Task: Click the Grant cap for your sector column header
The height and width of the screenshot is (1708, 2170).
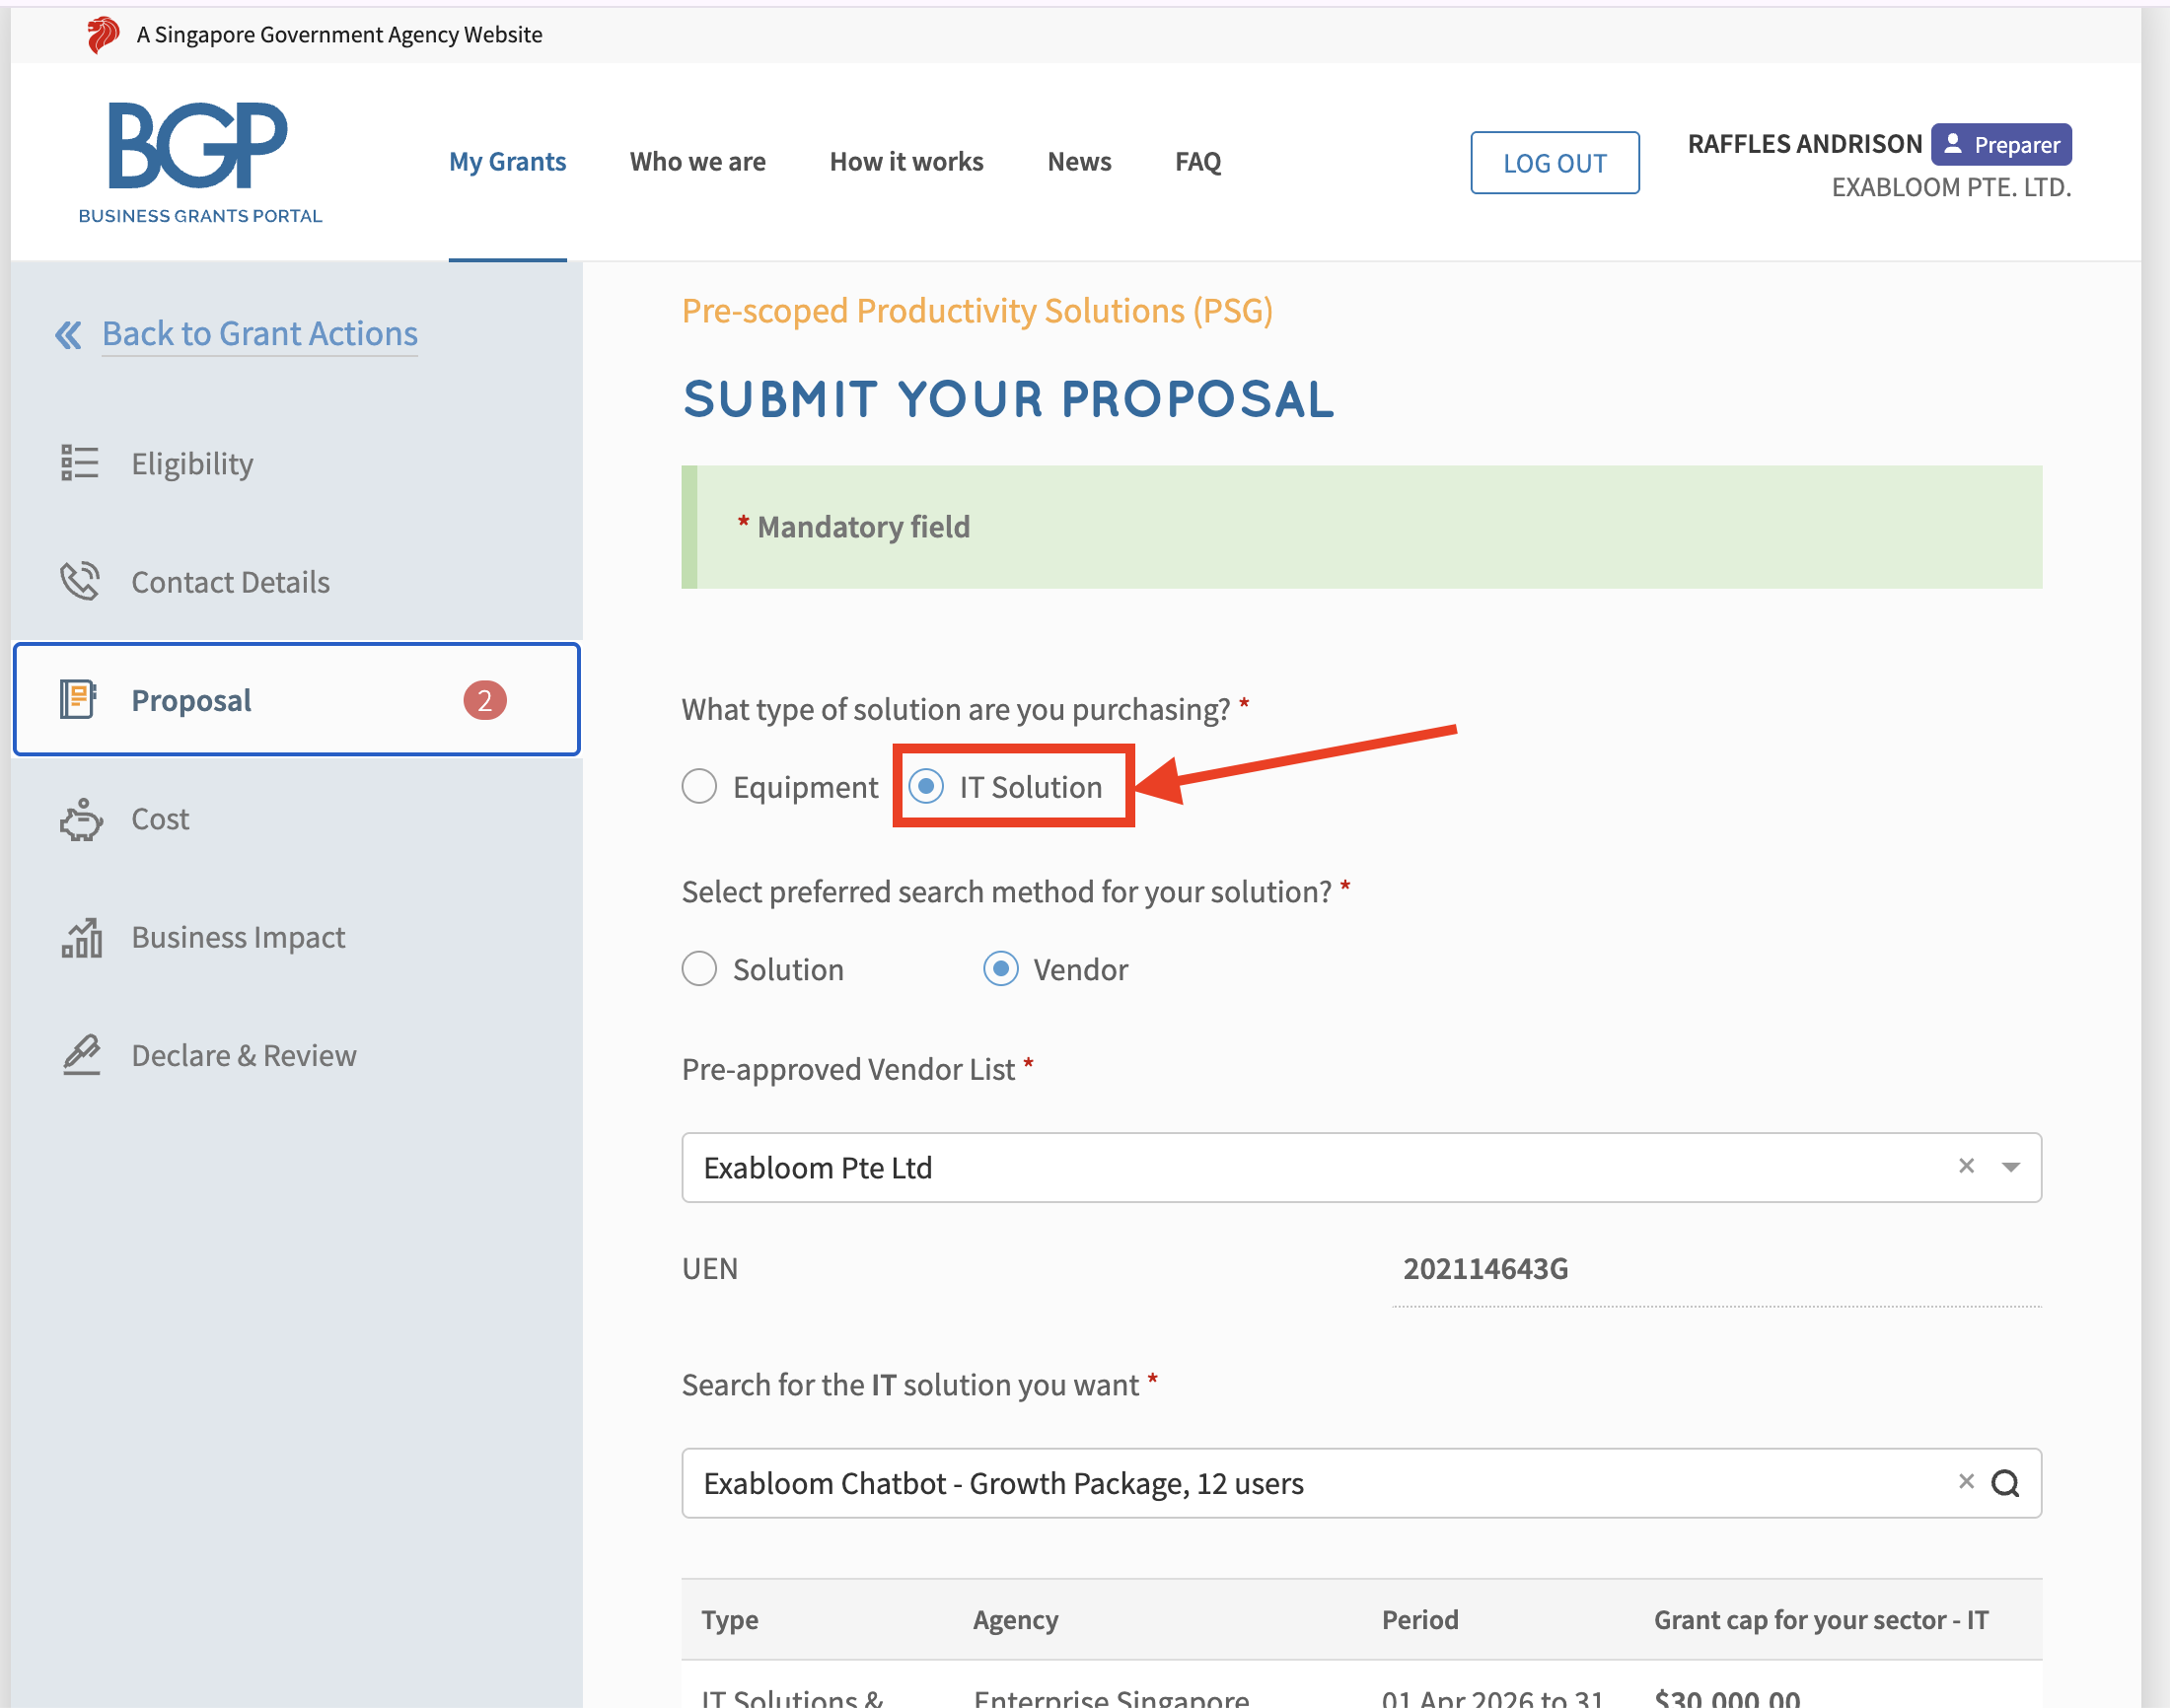Action: (x=1821, y=1620)
